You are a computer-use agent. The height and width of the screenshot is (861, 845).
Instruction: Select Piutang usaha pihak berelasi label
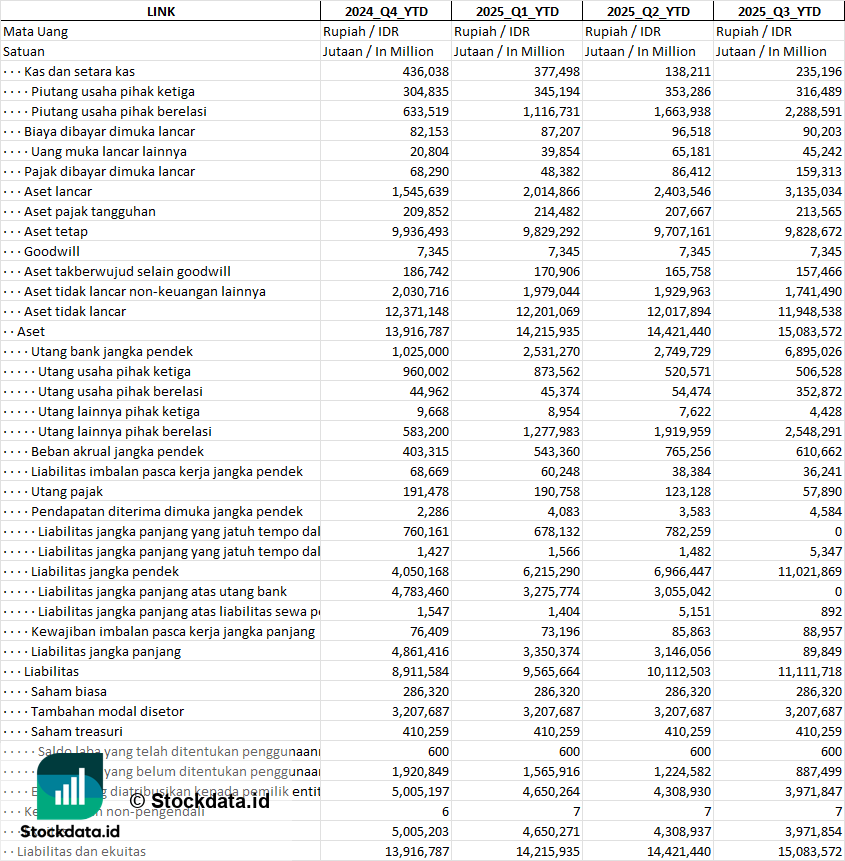(x=119, y=111)
